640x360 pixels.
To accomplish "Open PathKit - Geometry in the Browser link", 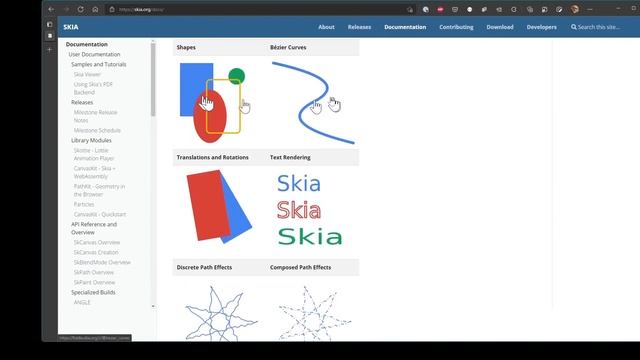I will pyautogui.click(x=99, y=190).
